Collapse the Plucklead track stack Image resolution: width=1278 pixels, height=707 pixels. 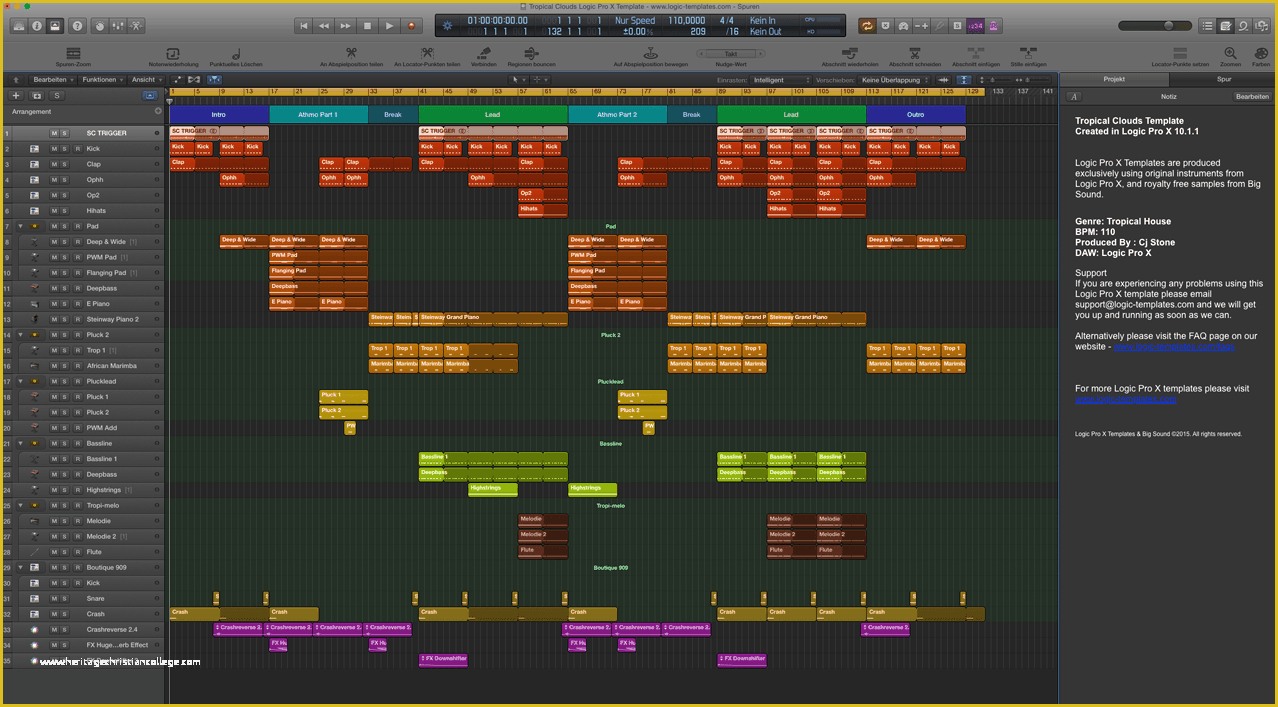(x=20, y=381)
